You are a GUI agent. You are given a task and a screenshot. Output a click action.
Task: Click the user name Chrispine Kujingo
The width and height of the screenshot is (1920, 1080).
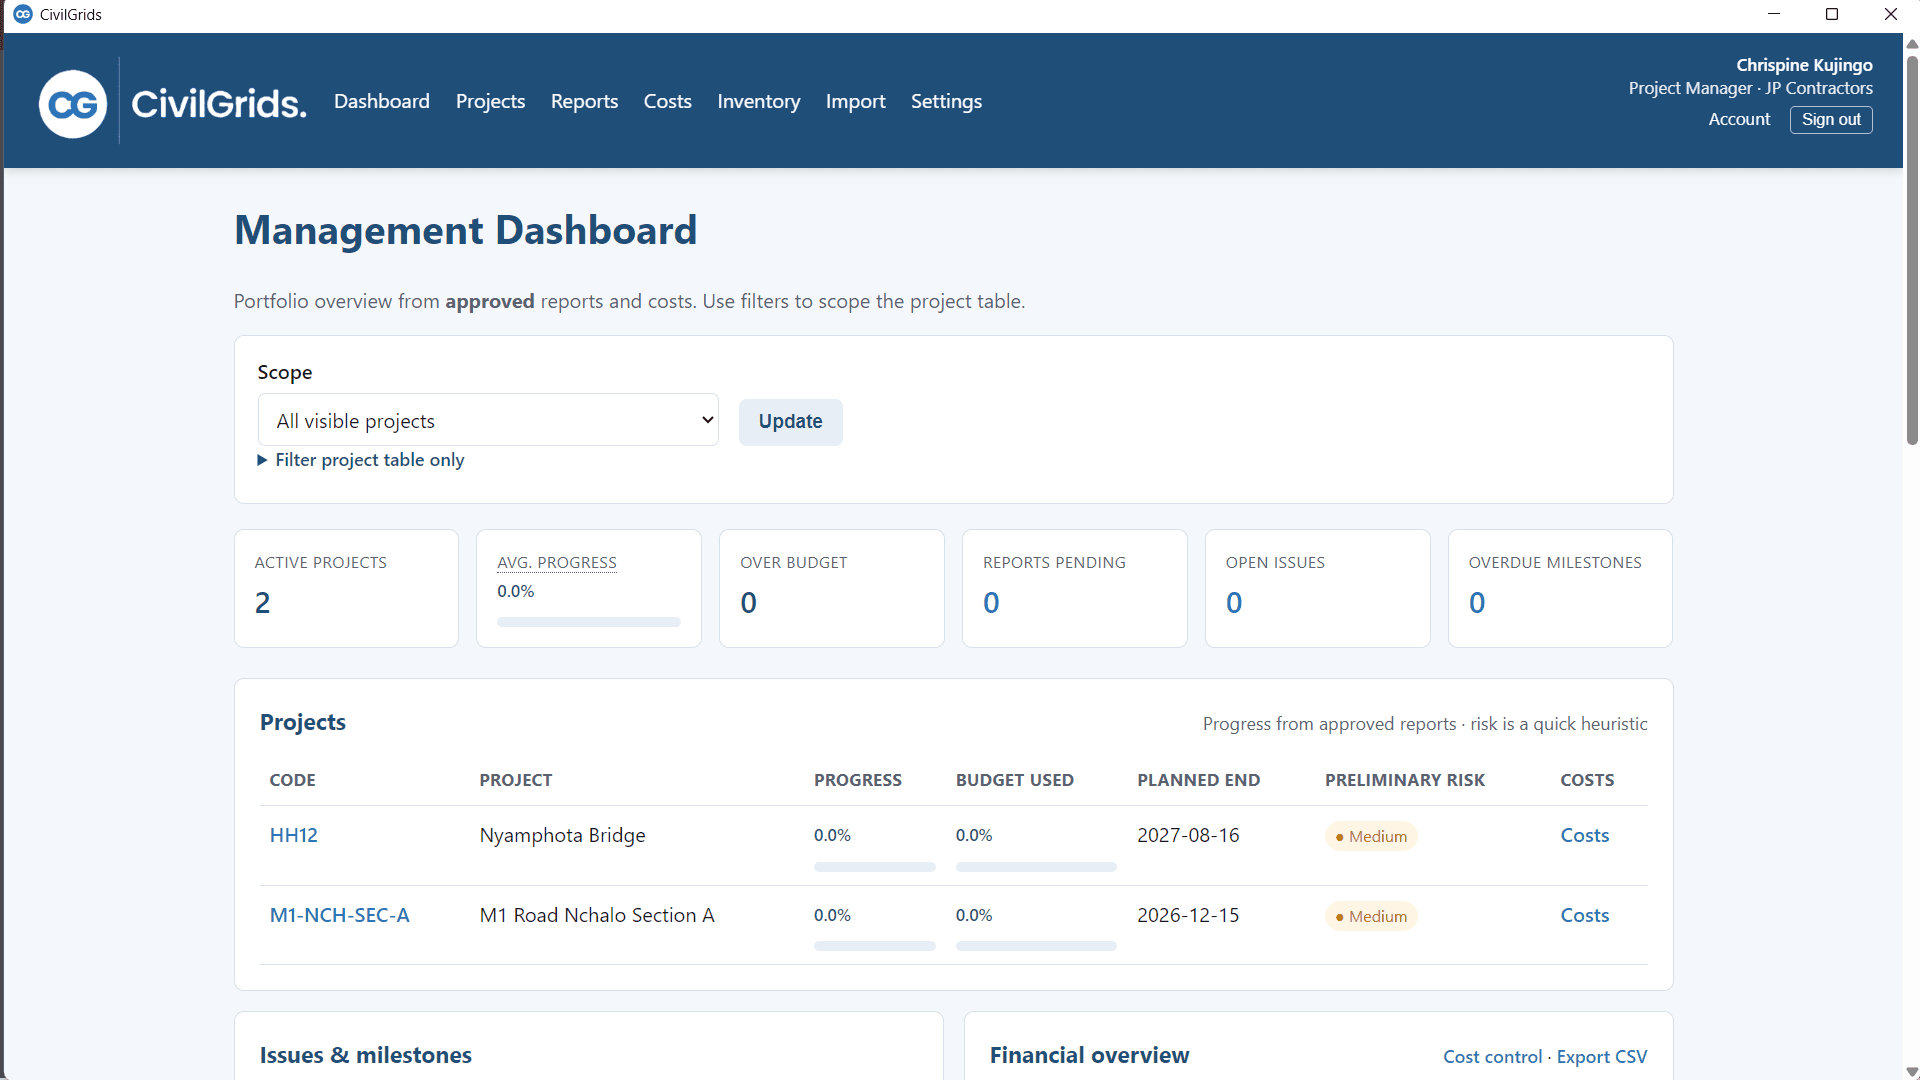tap(1804, 65)
